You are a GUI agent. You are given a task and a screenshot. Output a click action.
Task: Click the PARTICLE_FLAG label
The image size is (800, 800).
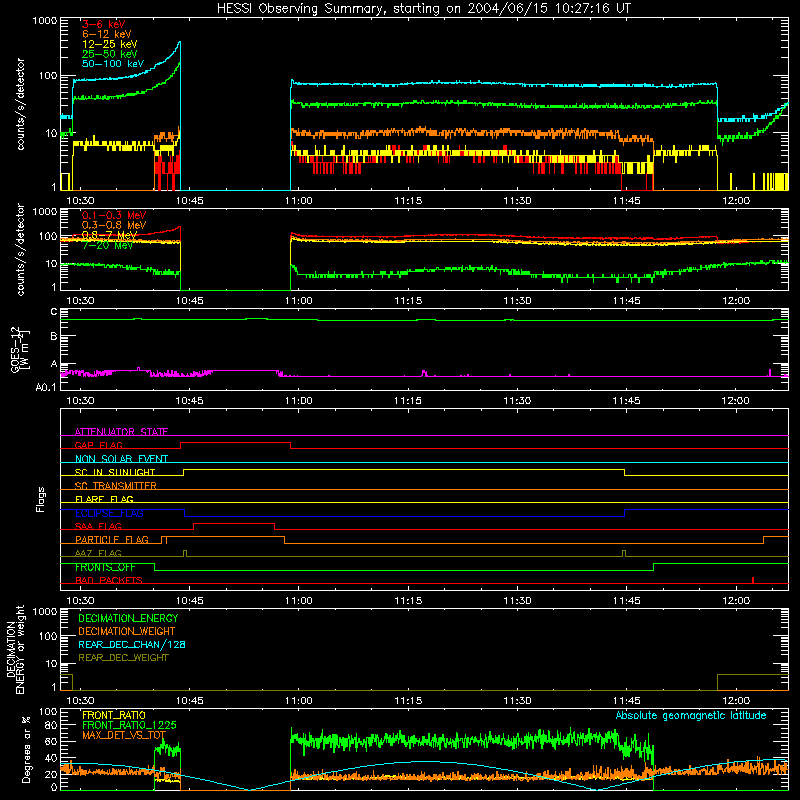(x=112, y=540)
